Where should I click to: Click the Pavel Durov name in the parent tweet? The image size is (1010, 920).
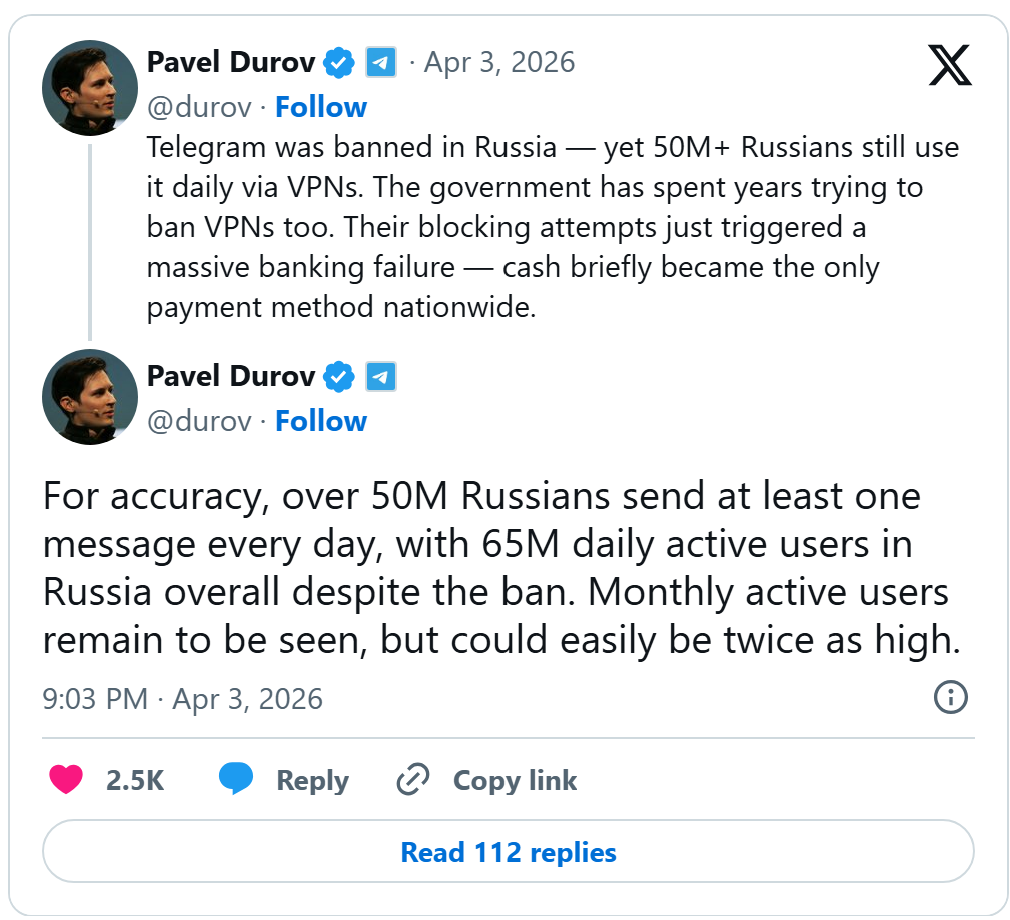point(231,63)
